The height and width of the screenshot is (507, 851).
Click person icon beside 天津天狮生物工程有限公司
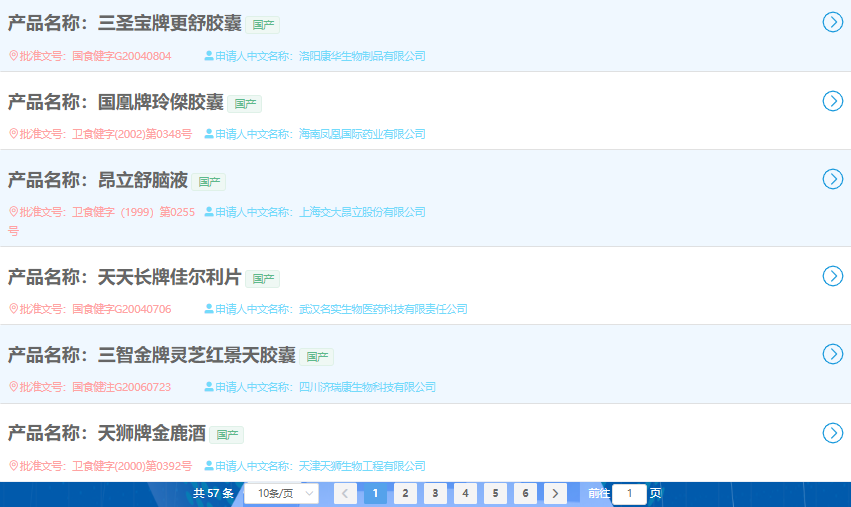(x=209, y=466)
